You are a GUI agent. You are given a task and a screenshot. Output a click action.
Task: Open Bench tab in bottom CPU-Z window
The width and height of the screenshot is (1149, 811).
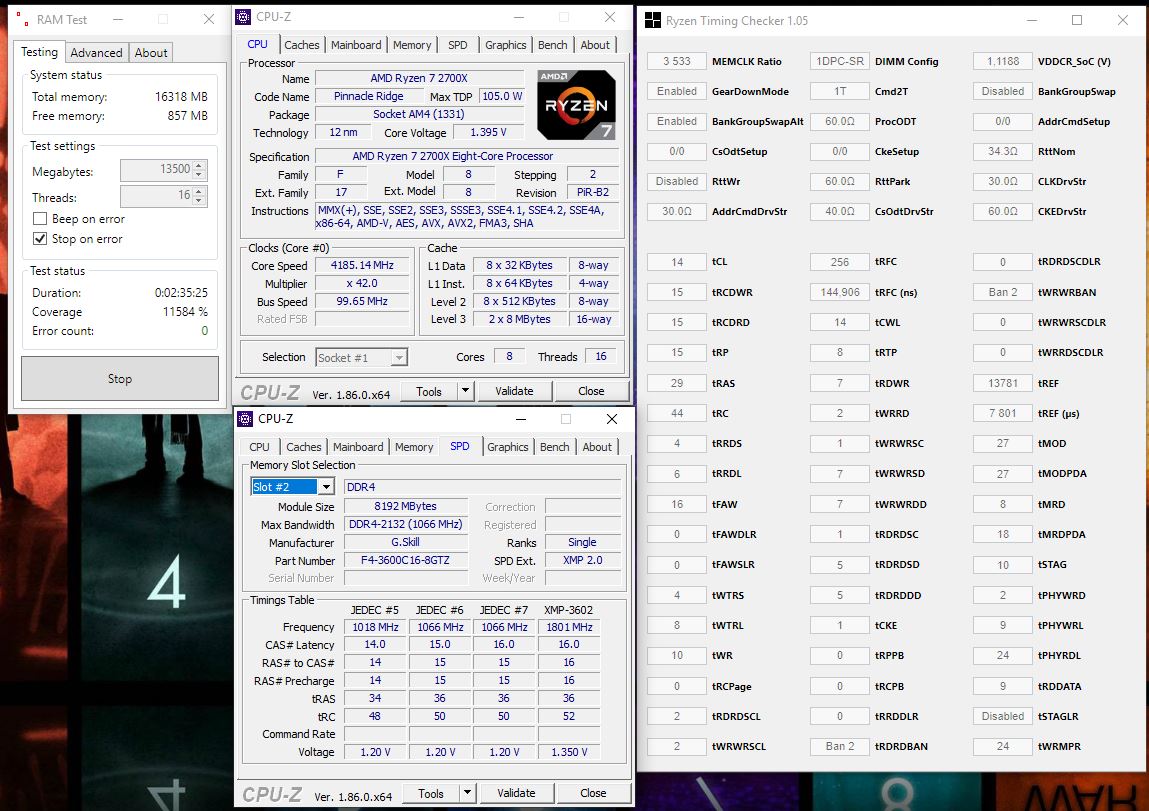[x=555, y=447]
